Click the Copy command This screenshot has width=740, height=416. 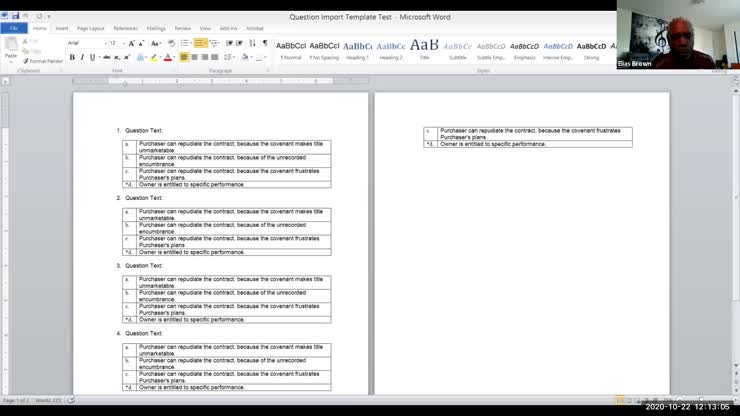pyautogui.click(x=32, y=51)
